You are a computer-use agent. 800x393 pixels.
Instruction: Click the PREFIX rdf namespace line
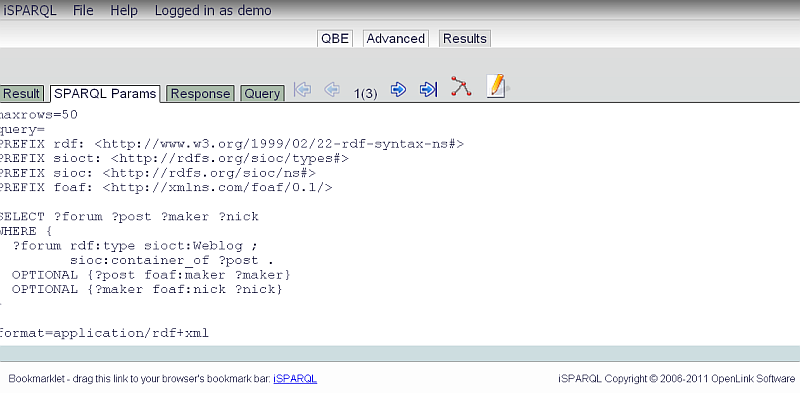pos(232,144)
